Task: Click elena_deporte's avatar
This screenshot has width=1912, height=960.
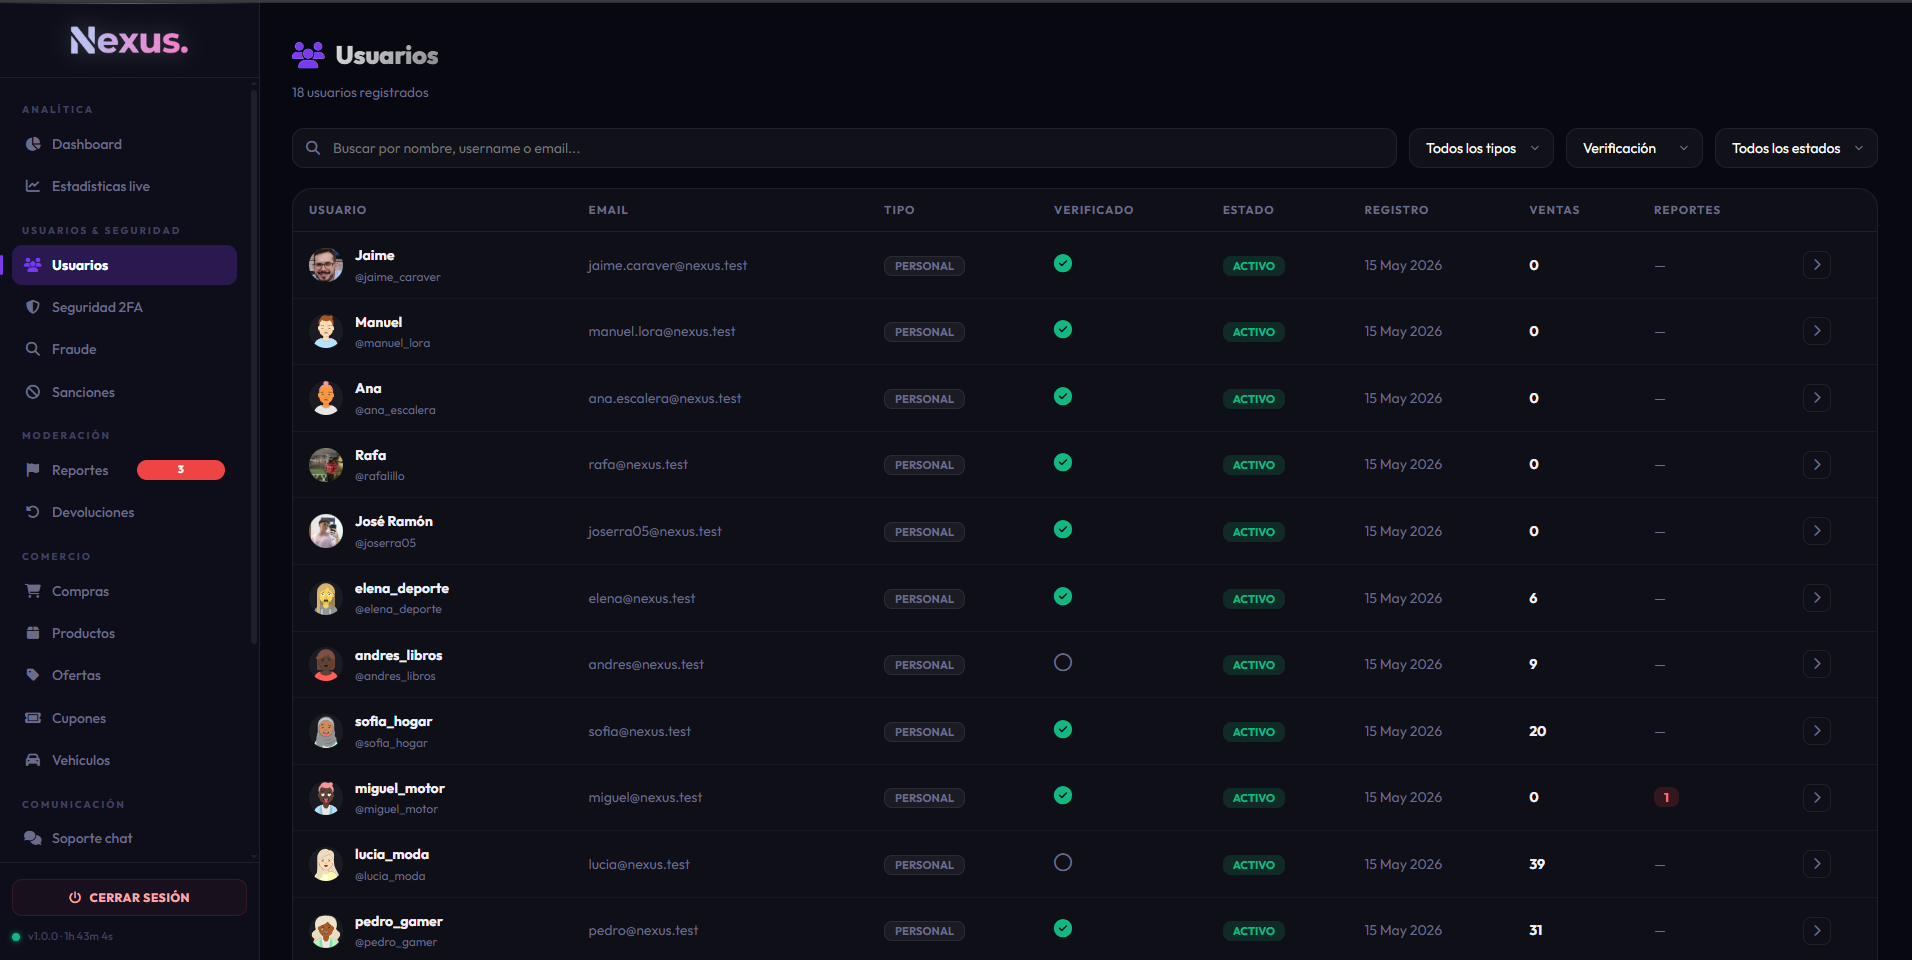Action: coord(326,598)
